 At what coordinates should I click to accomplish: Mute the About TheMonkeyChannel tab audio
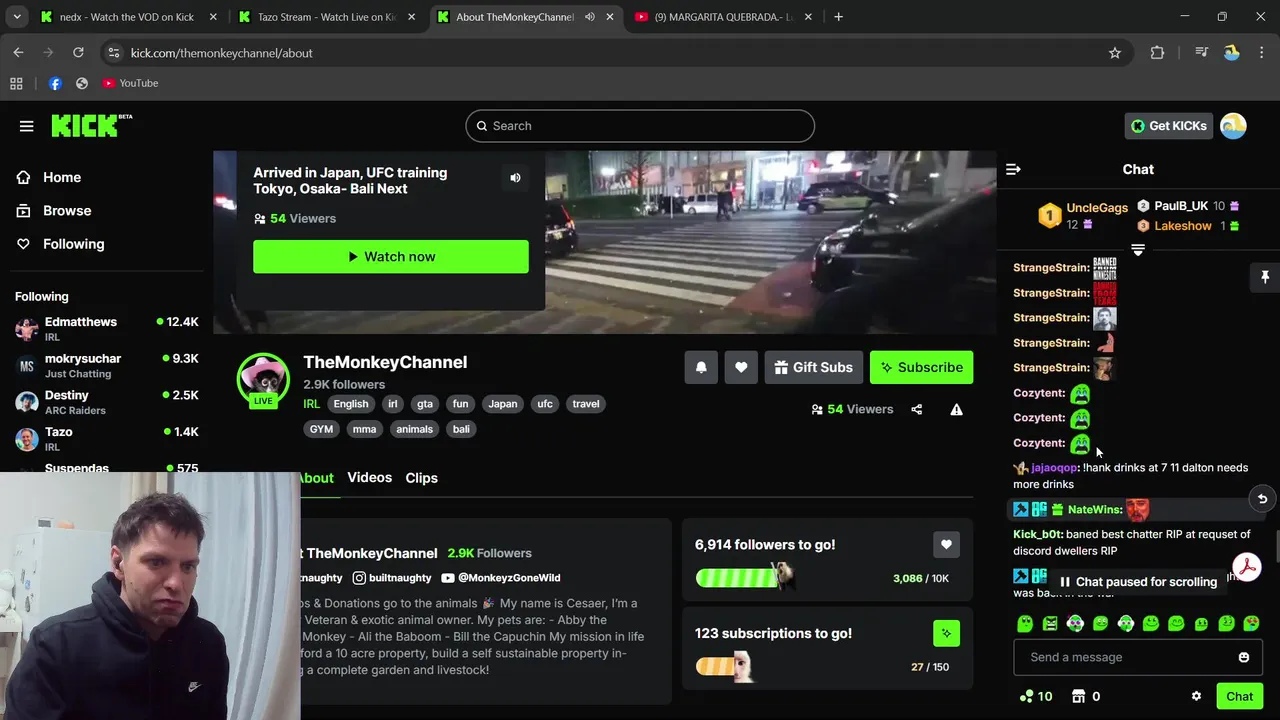pos(589,17)
